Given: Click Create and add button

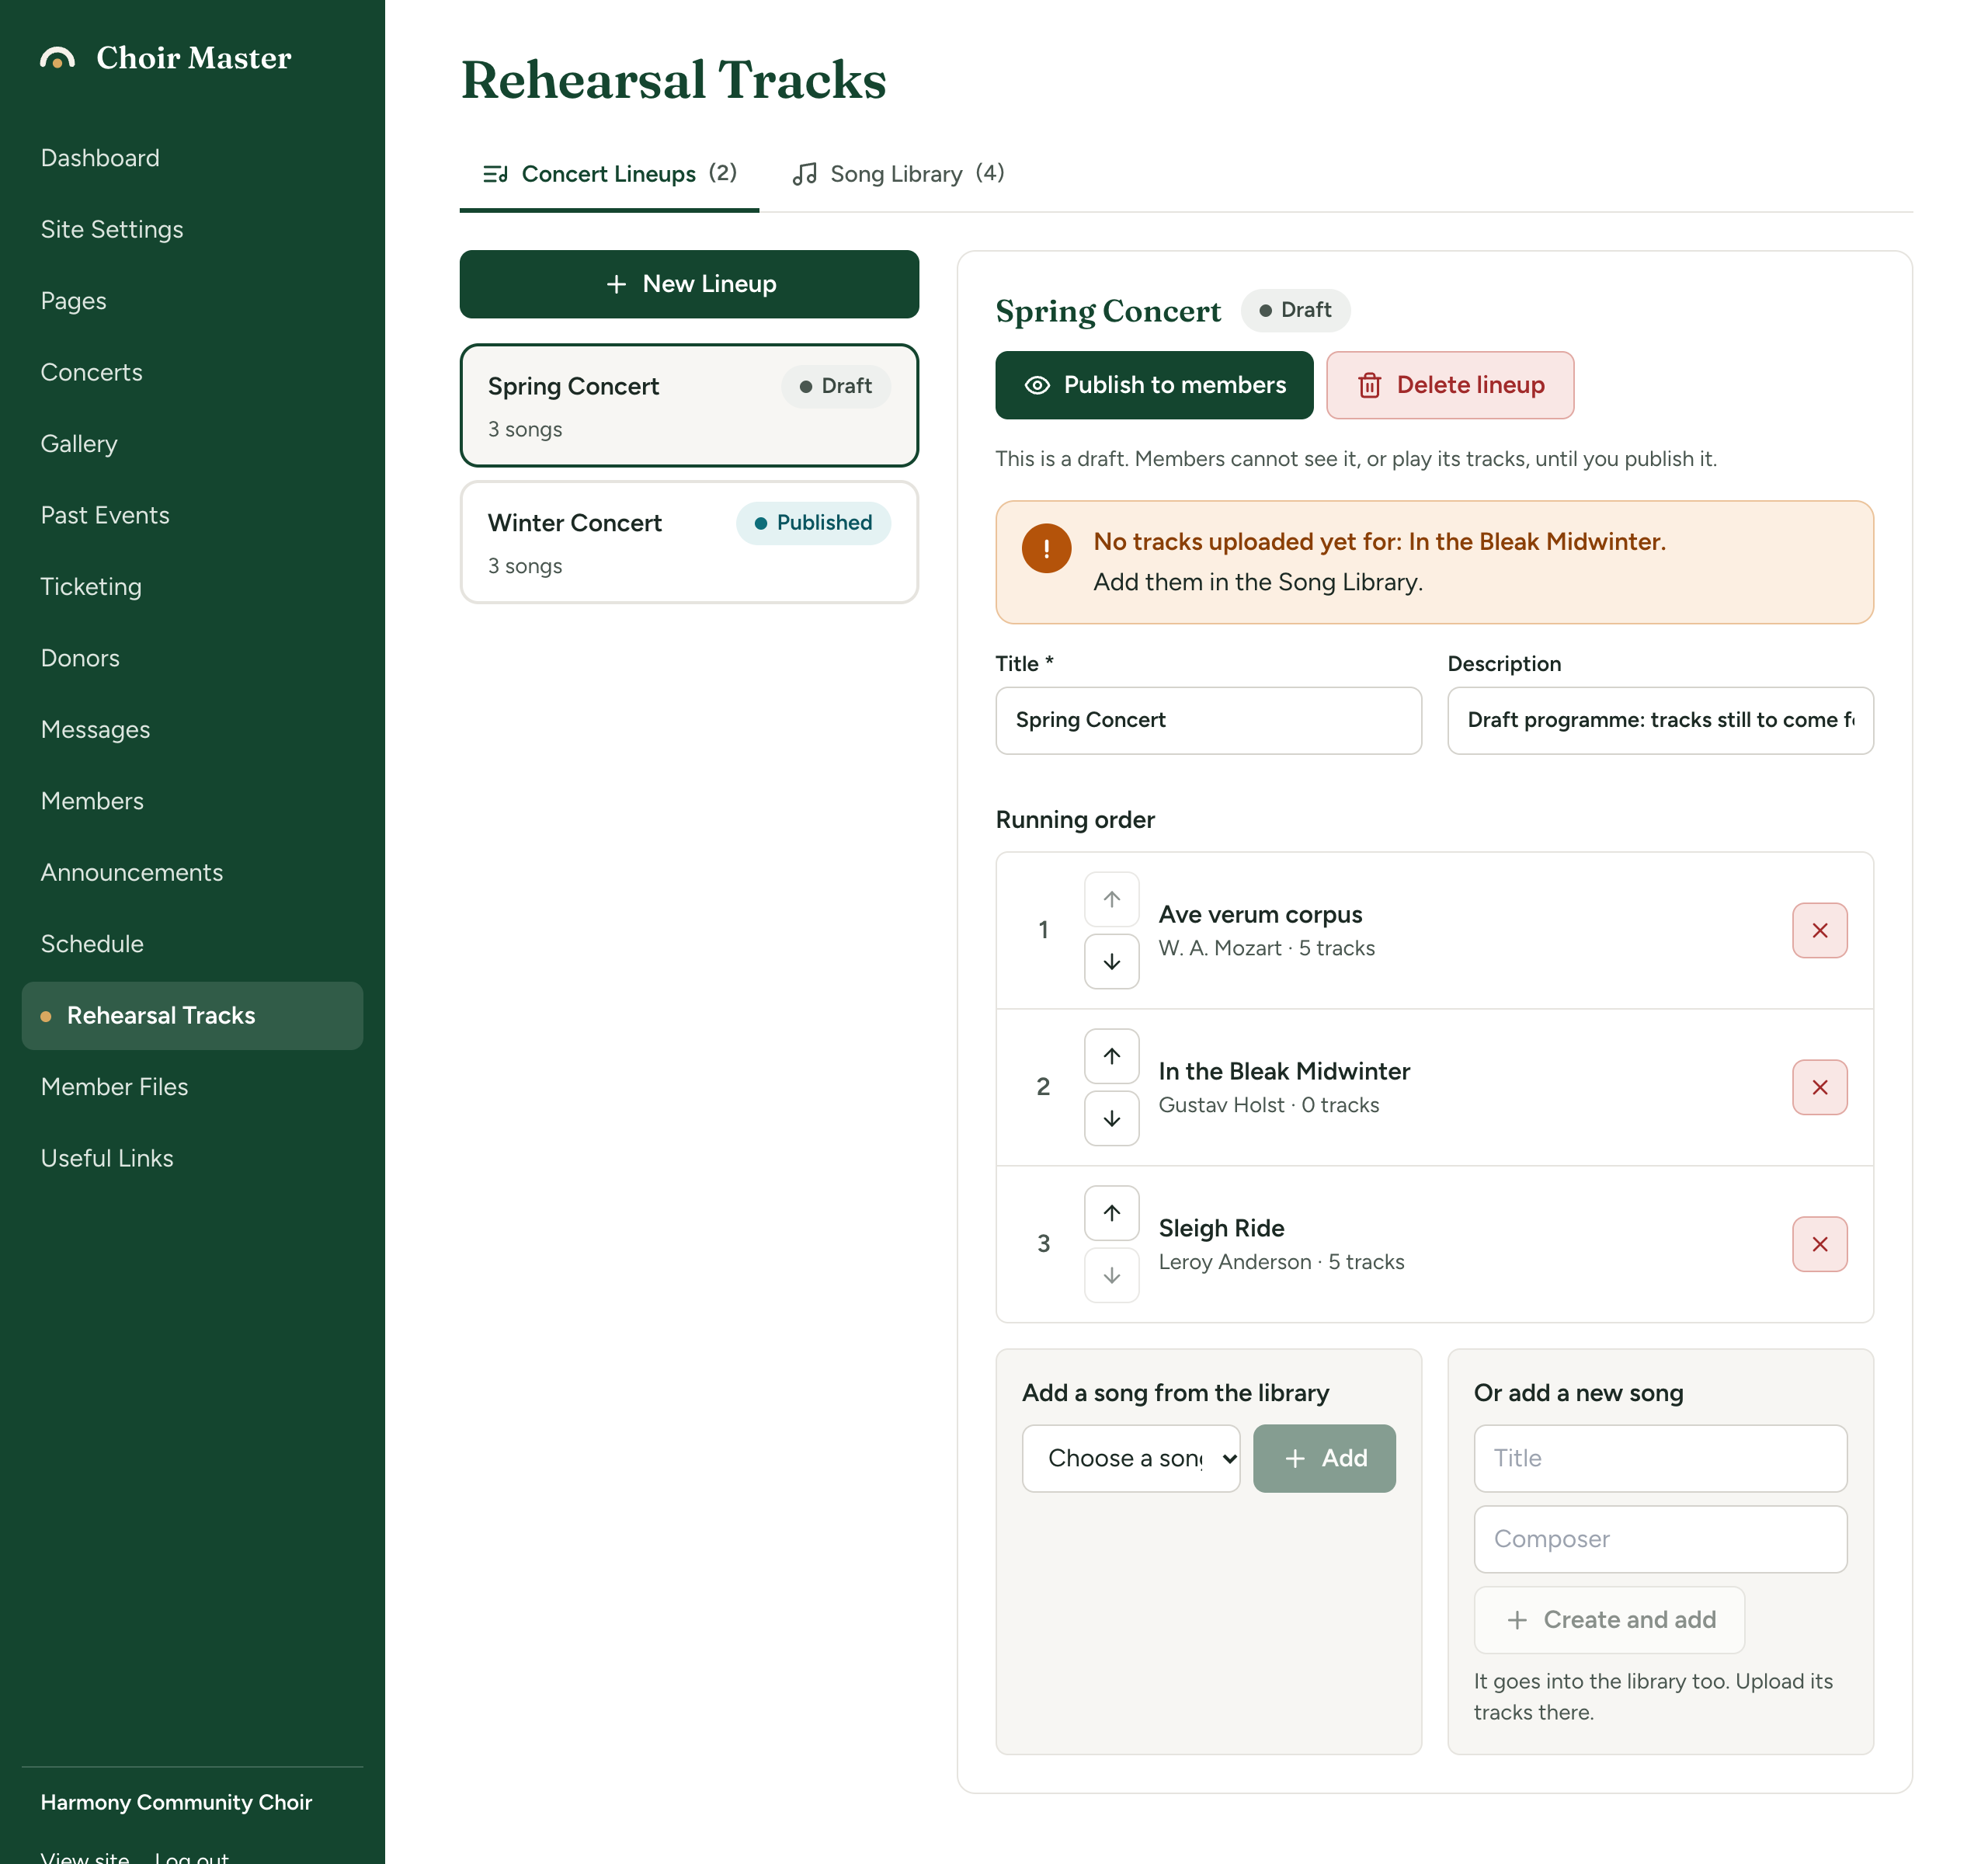Looking at the screenshot, I should point(1609,1620).
